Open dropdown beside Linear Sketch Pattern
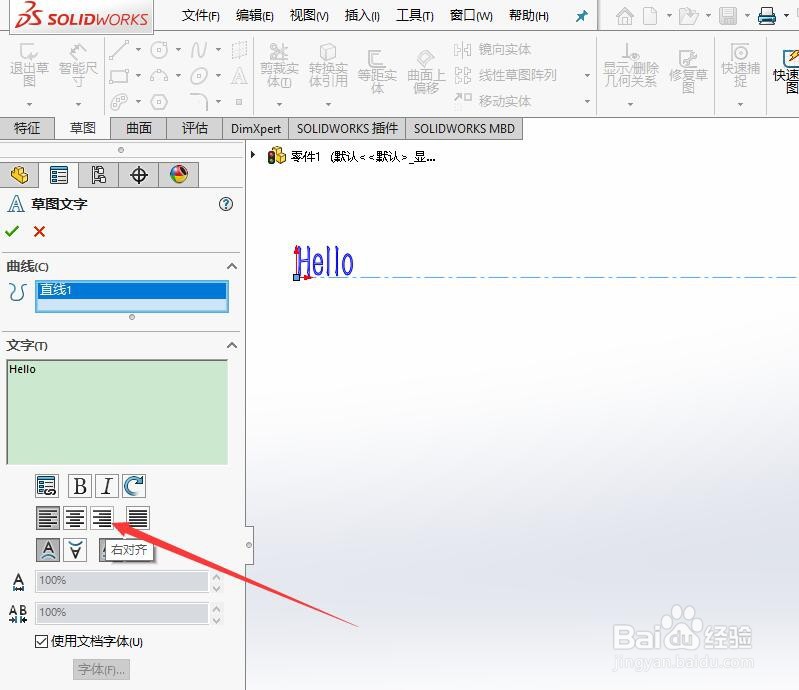The height and width of the screenshot is (690, 799). (587, 75)
